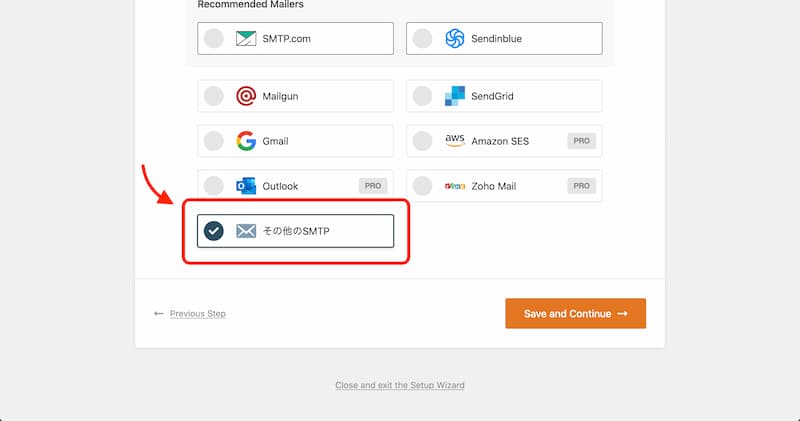This screenshot has height=421, width=800.
Task: Select the Amazon SES radio button
Action: coord(422,141)
